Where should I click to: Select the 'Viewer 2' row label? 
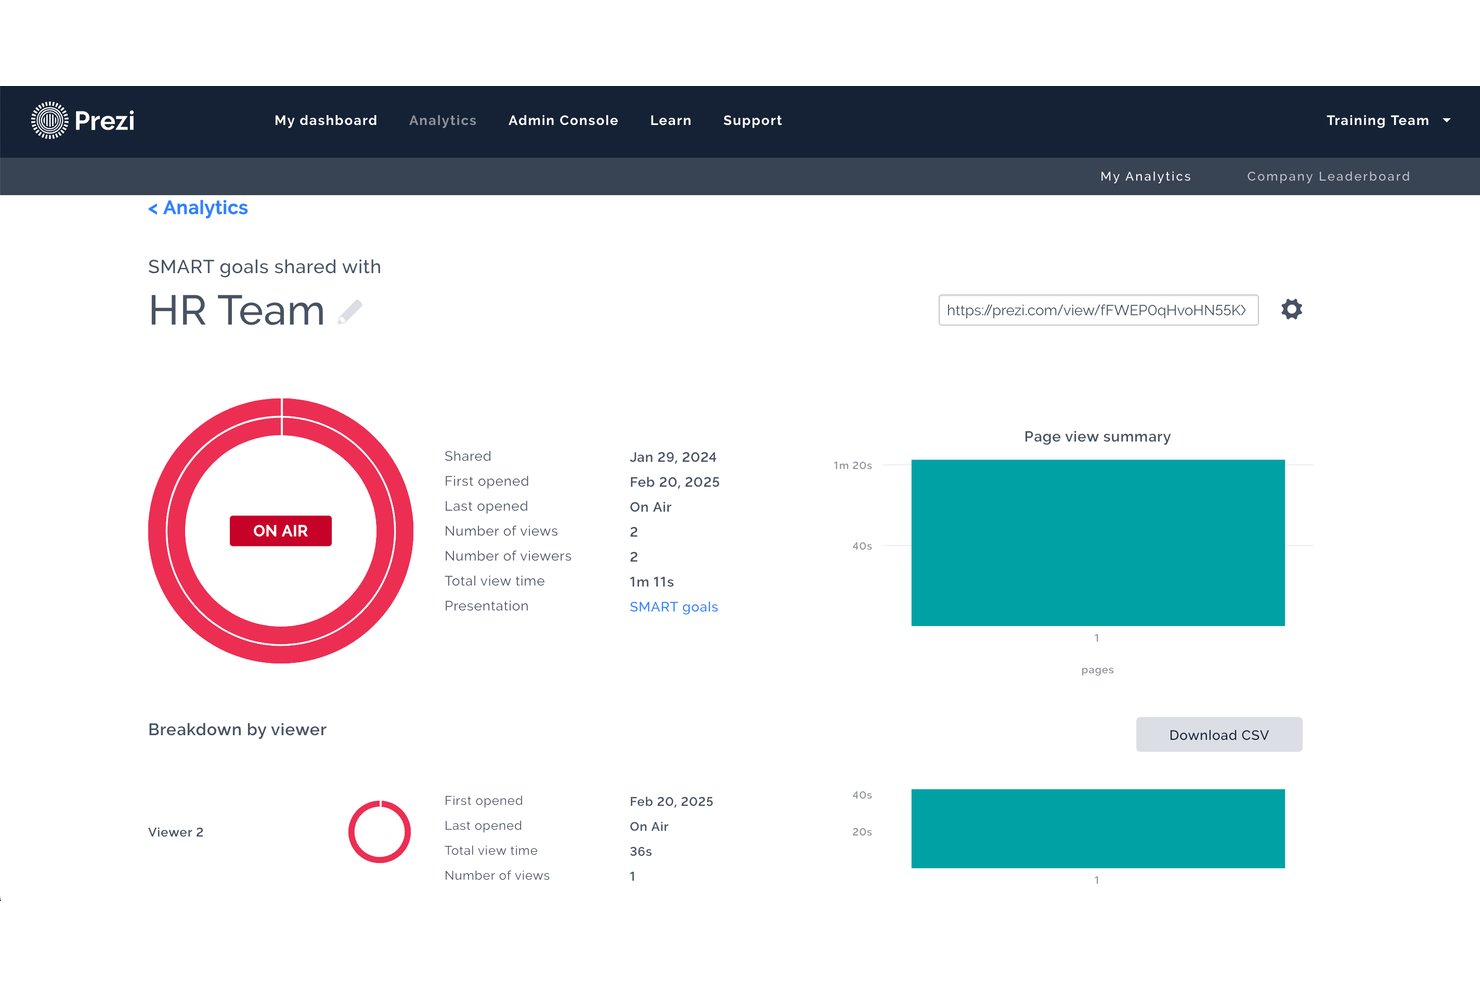176,832
